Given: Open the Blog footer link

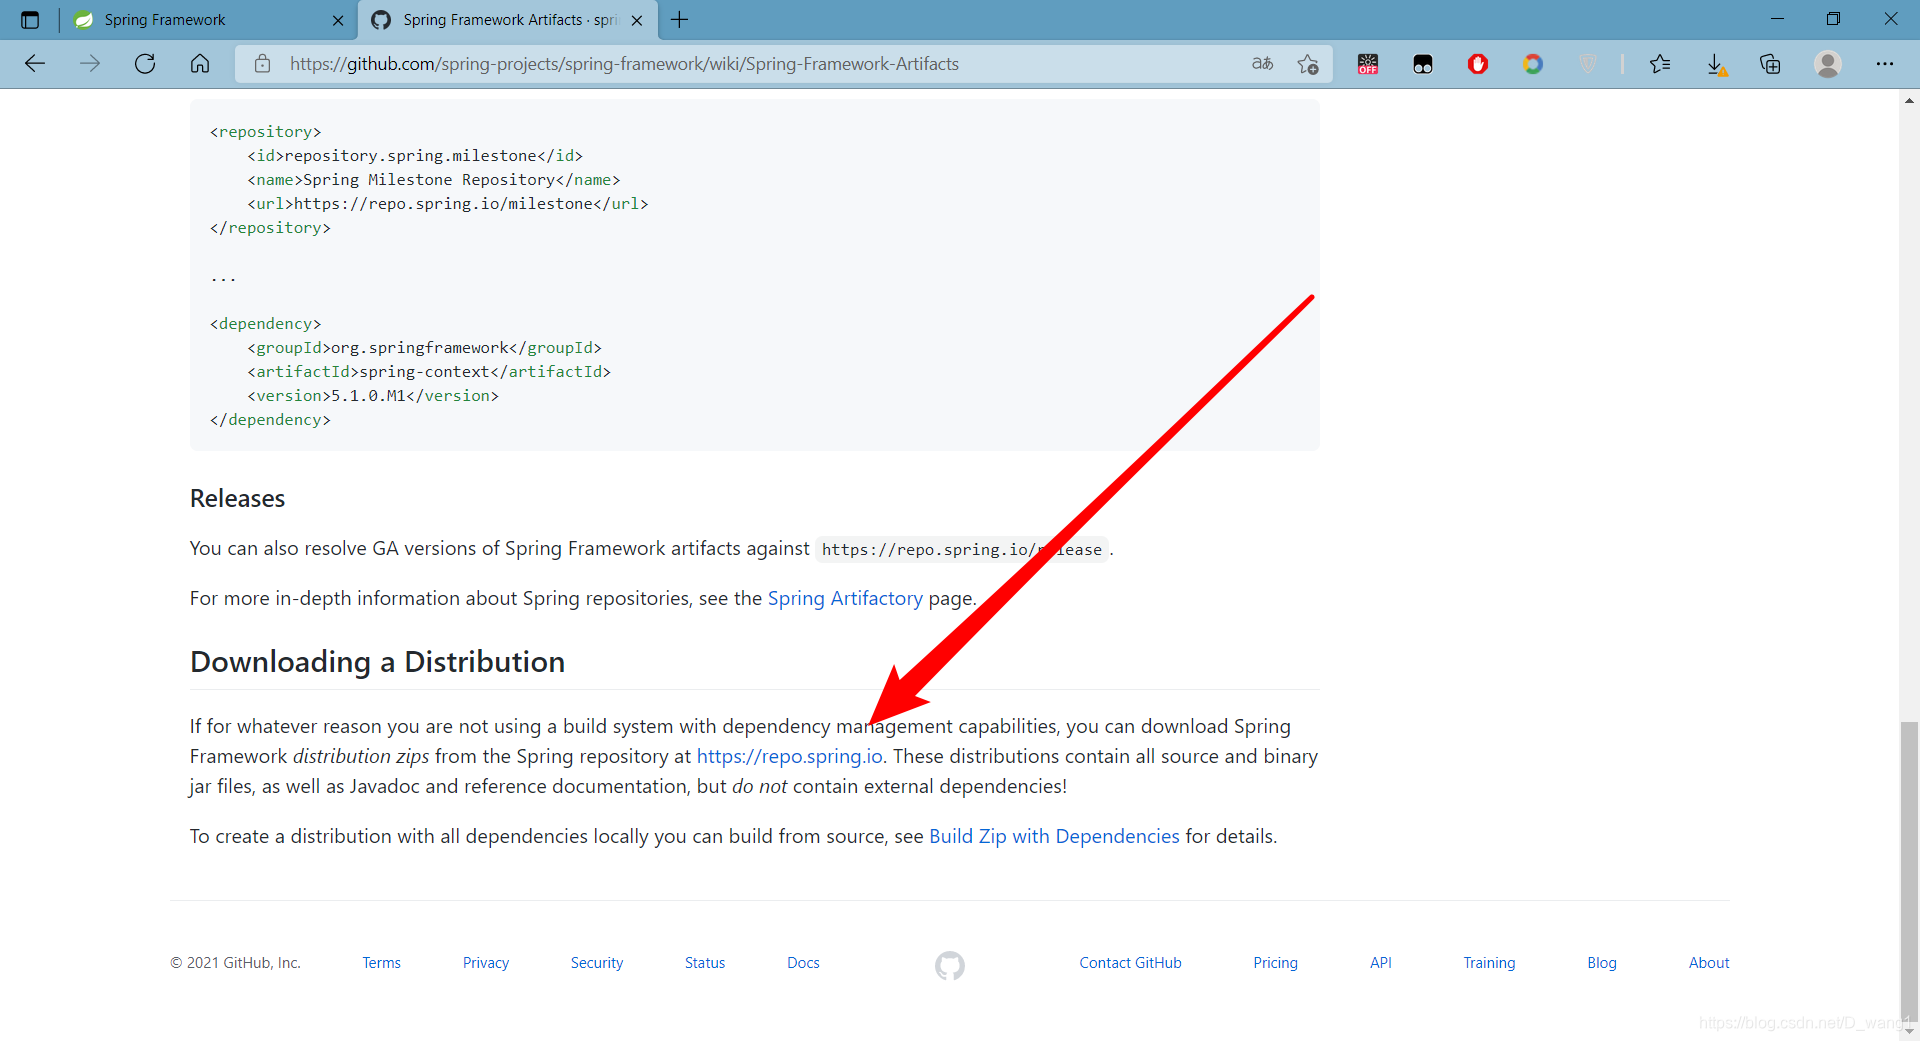Looking at the screenshot, I should pyautogui.click(x=1601, y=963).
